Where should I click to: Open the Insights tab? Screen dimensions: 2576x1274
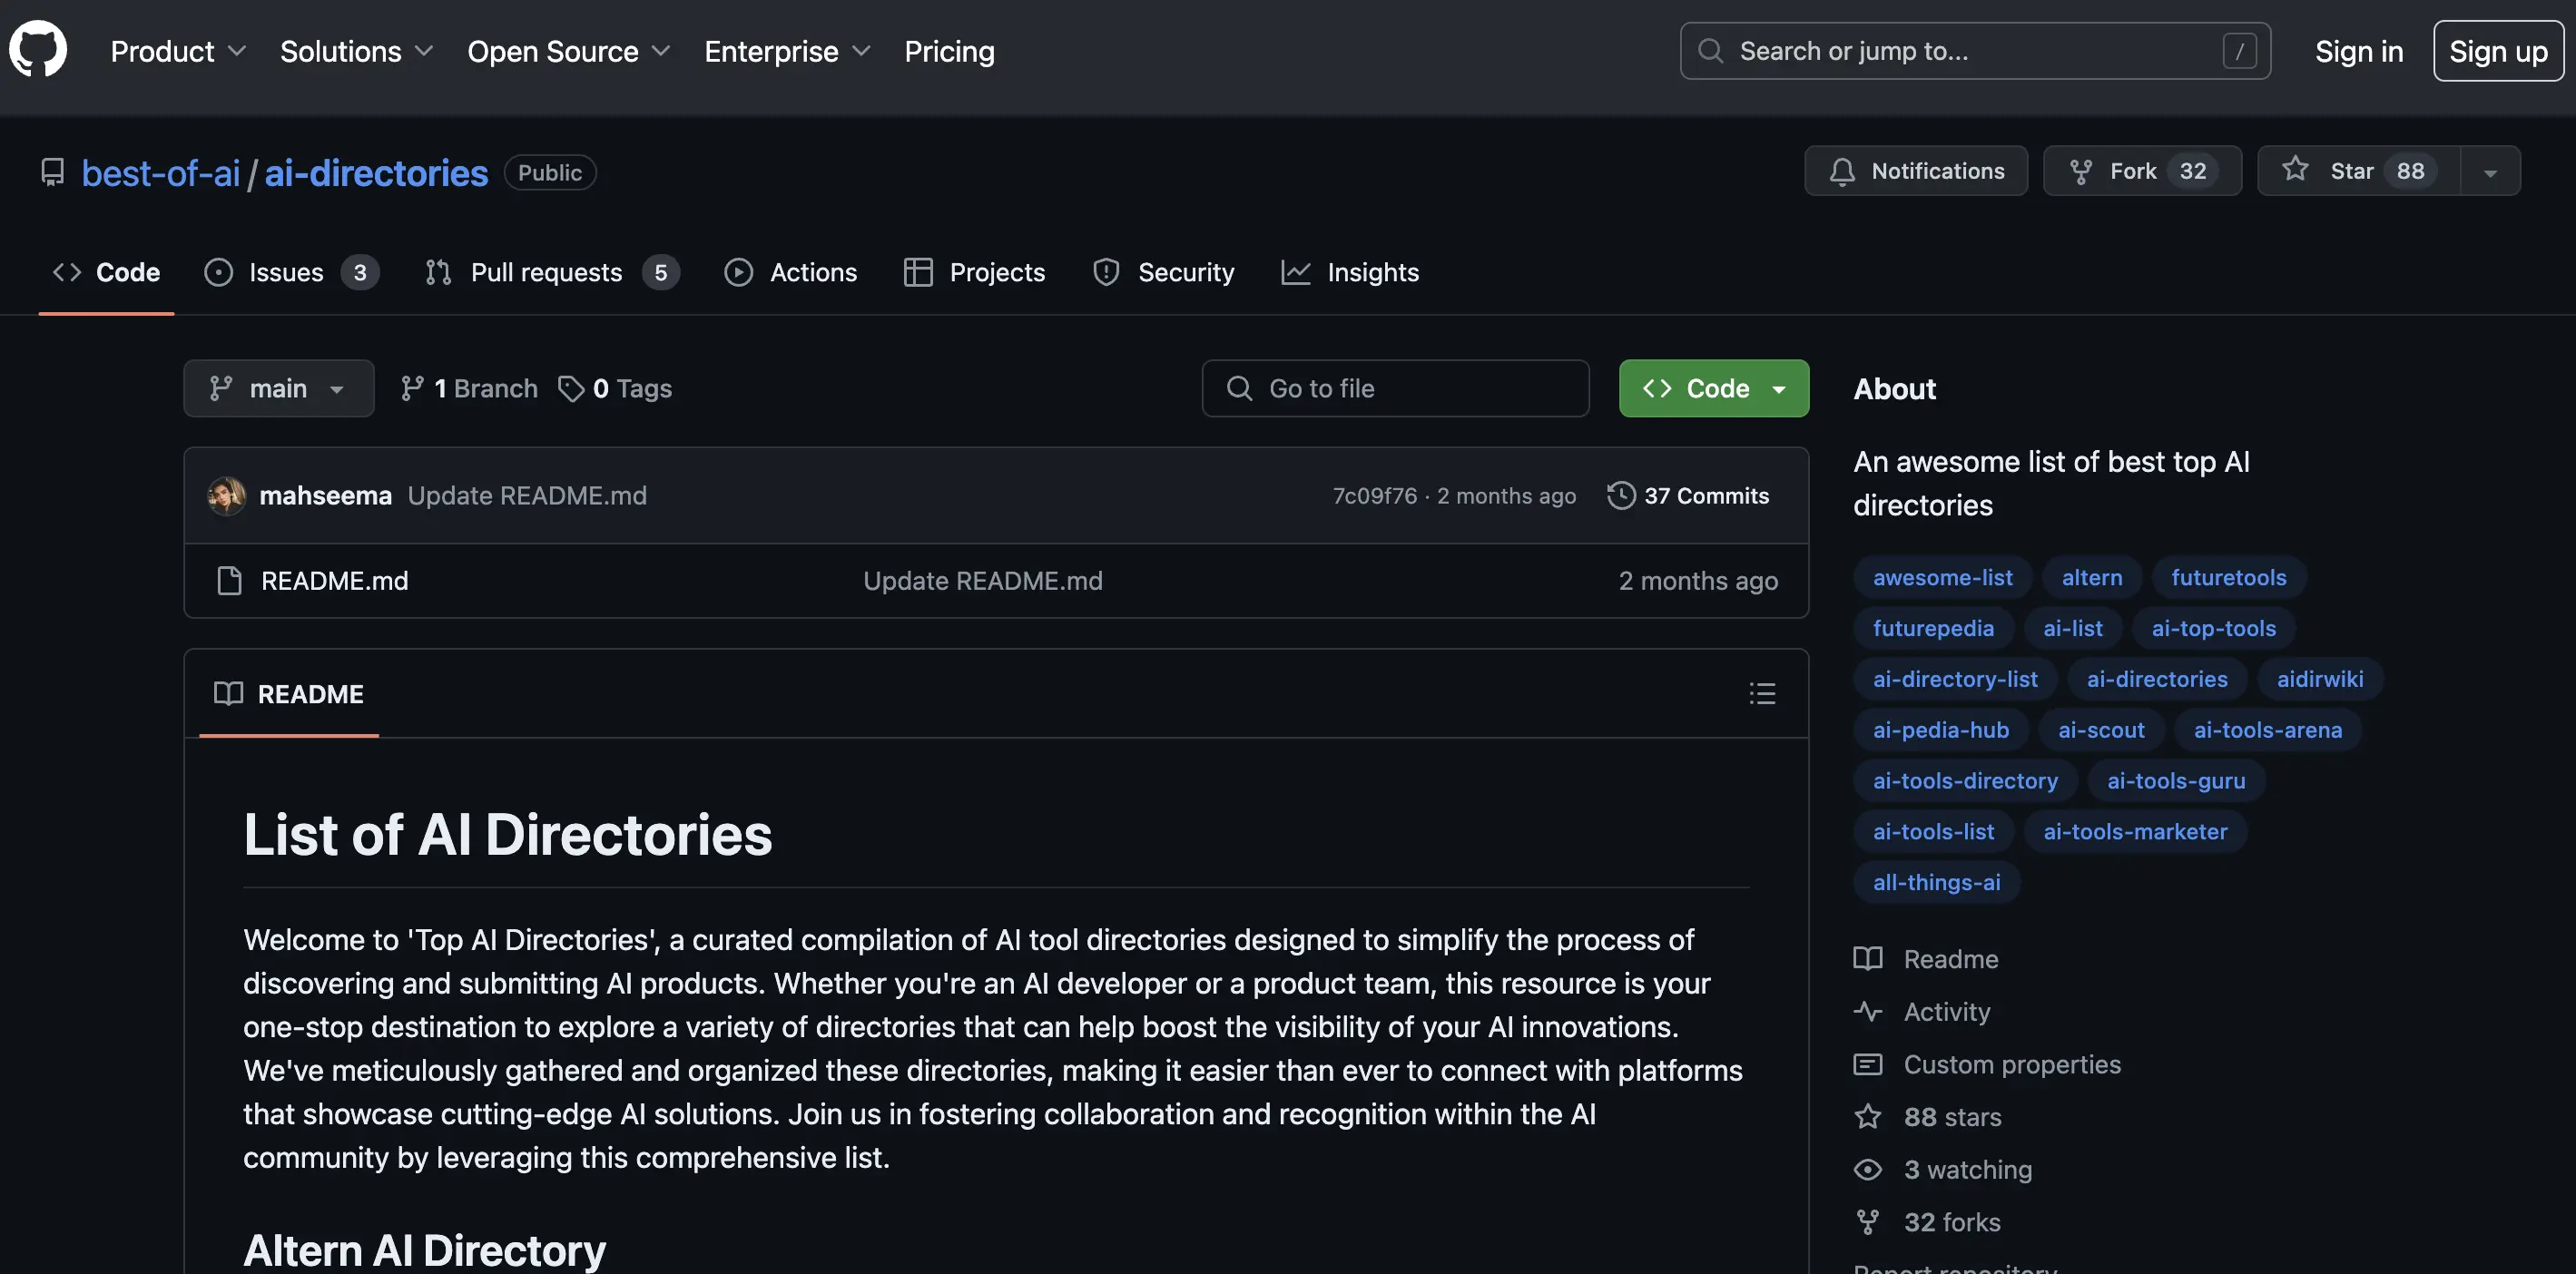click(x=1350, y=272)
